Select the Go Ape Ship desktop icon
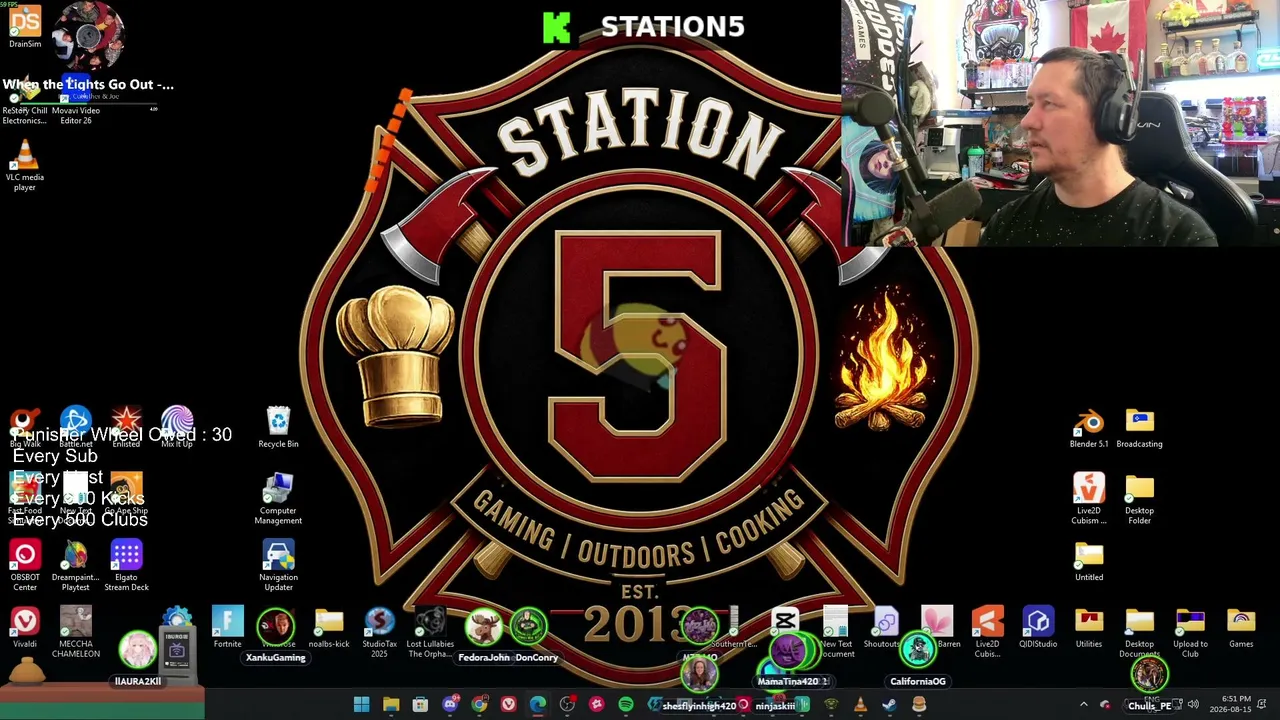The width and height of the screenshot is (1280, 720). coord(126,495)
